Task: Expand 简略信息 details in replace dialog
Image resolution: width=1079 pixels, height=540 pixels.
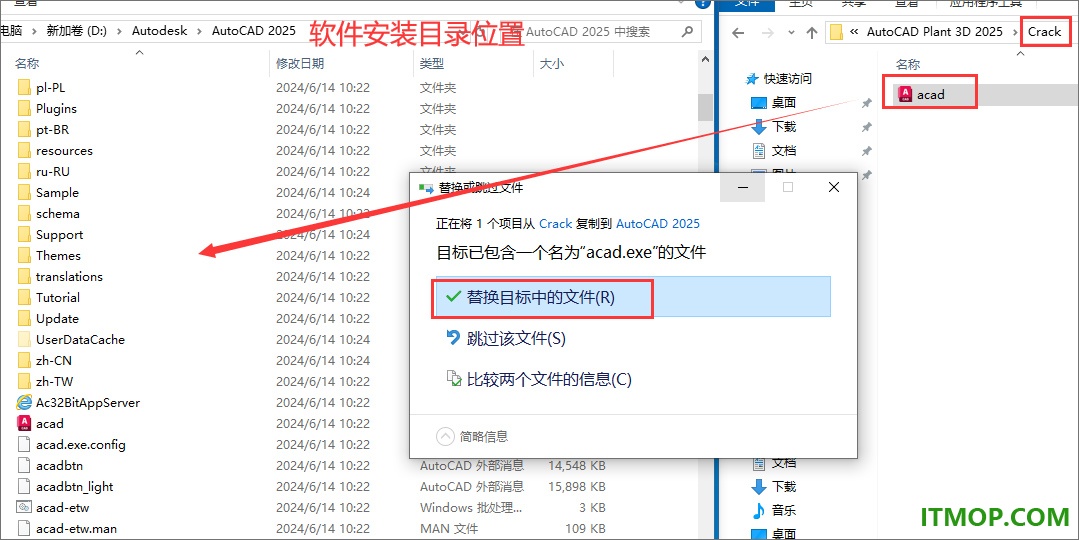Action: 473,436
